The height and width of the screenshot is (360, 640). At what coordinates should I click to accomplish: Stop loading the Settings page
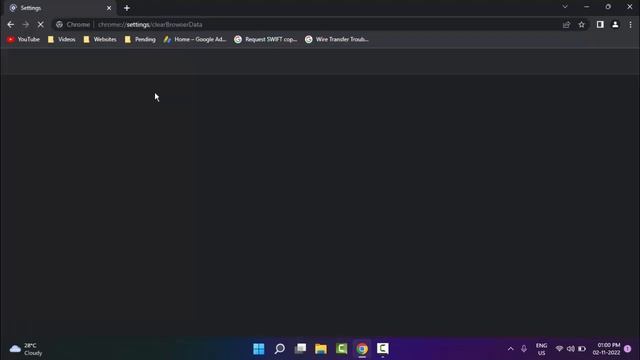40,24
